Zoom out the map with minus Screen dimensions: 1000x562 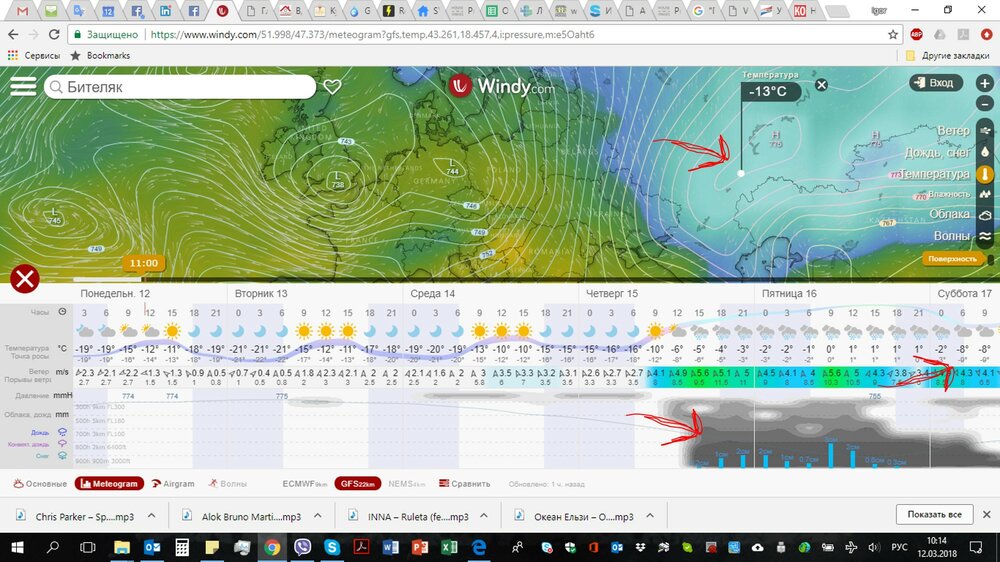[x=985, y=103]
